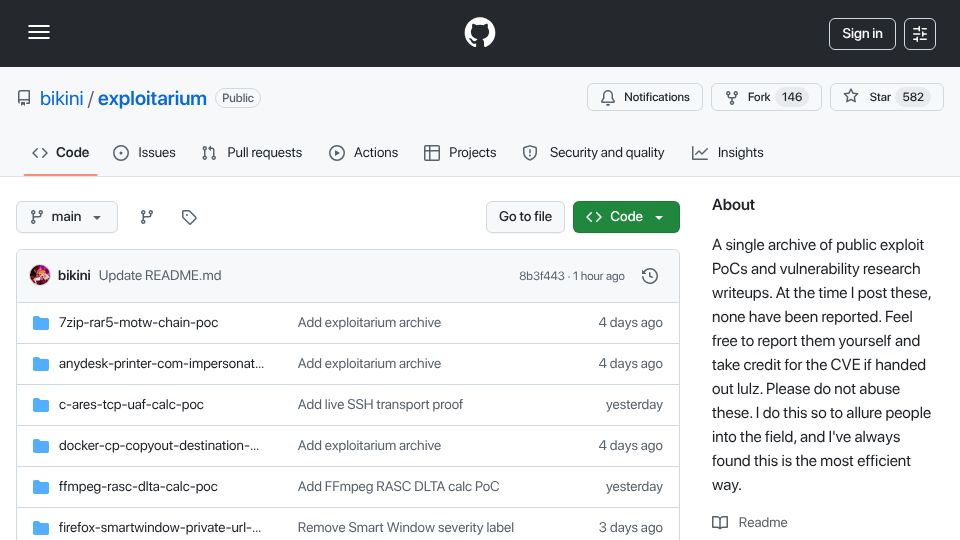Click folder icon for anydesk-printer-com row
Viewport: 960px width, 540px height.
41,364
